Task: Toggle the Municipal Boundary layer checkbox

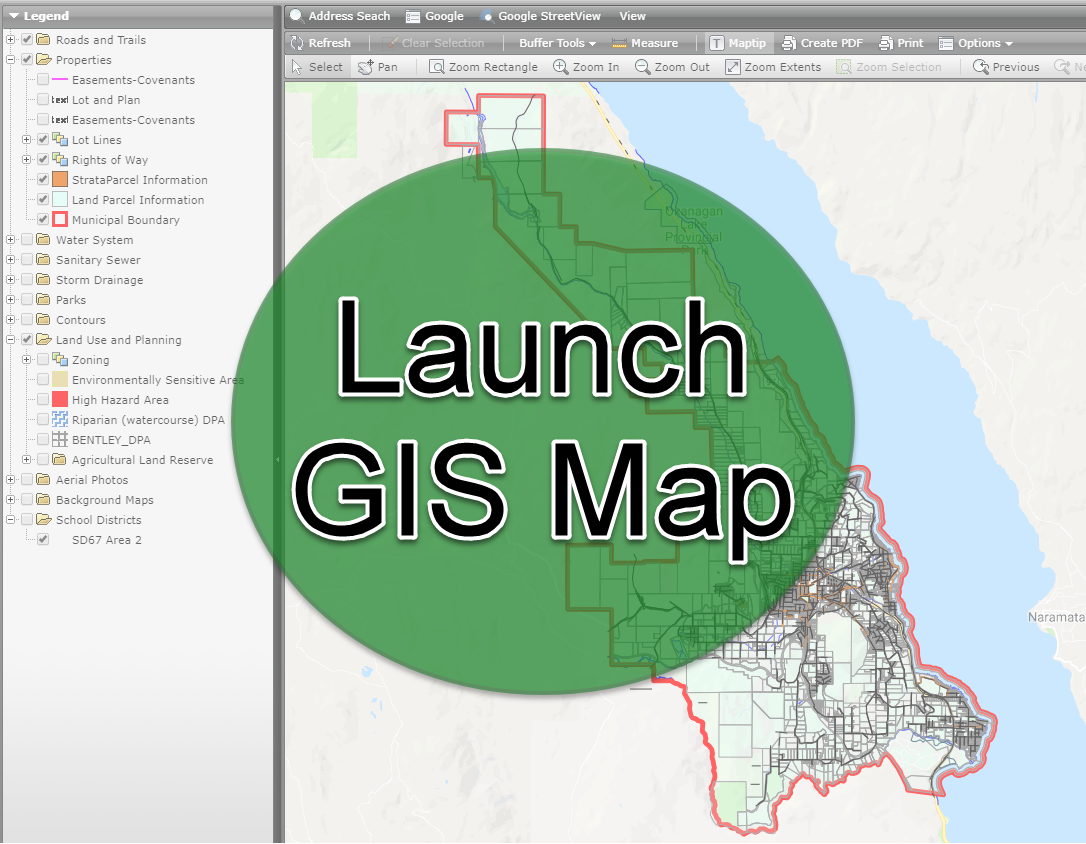Action: (x=43, y=220)
